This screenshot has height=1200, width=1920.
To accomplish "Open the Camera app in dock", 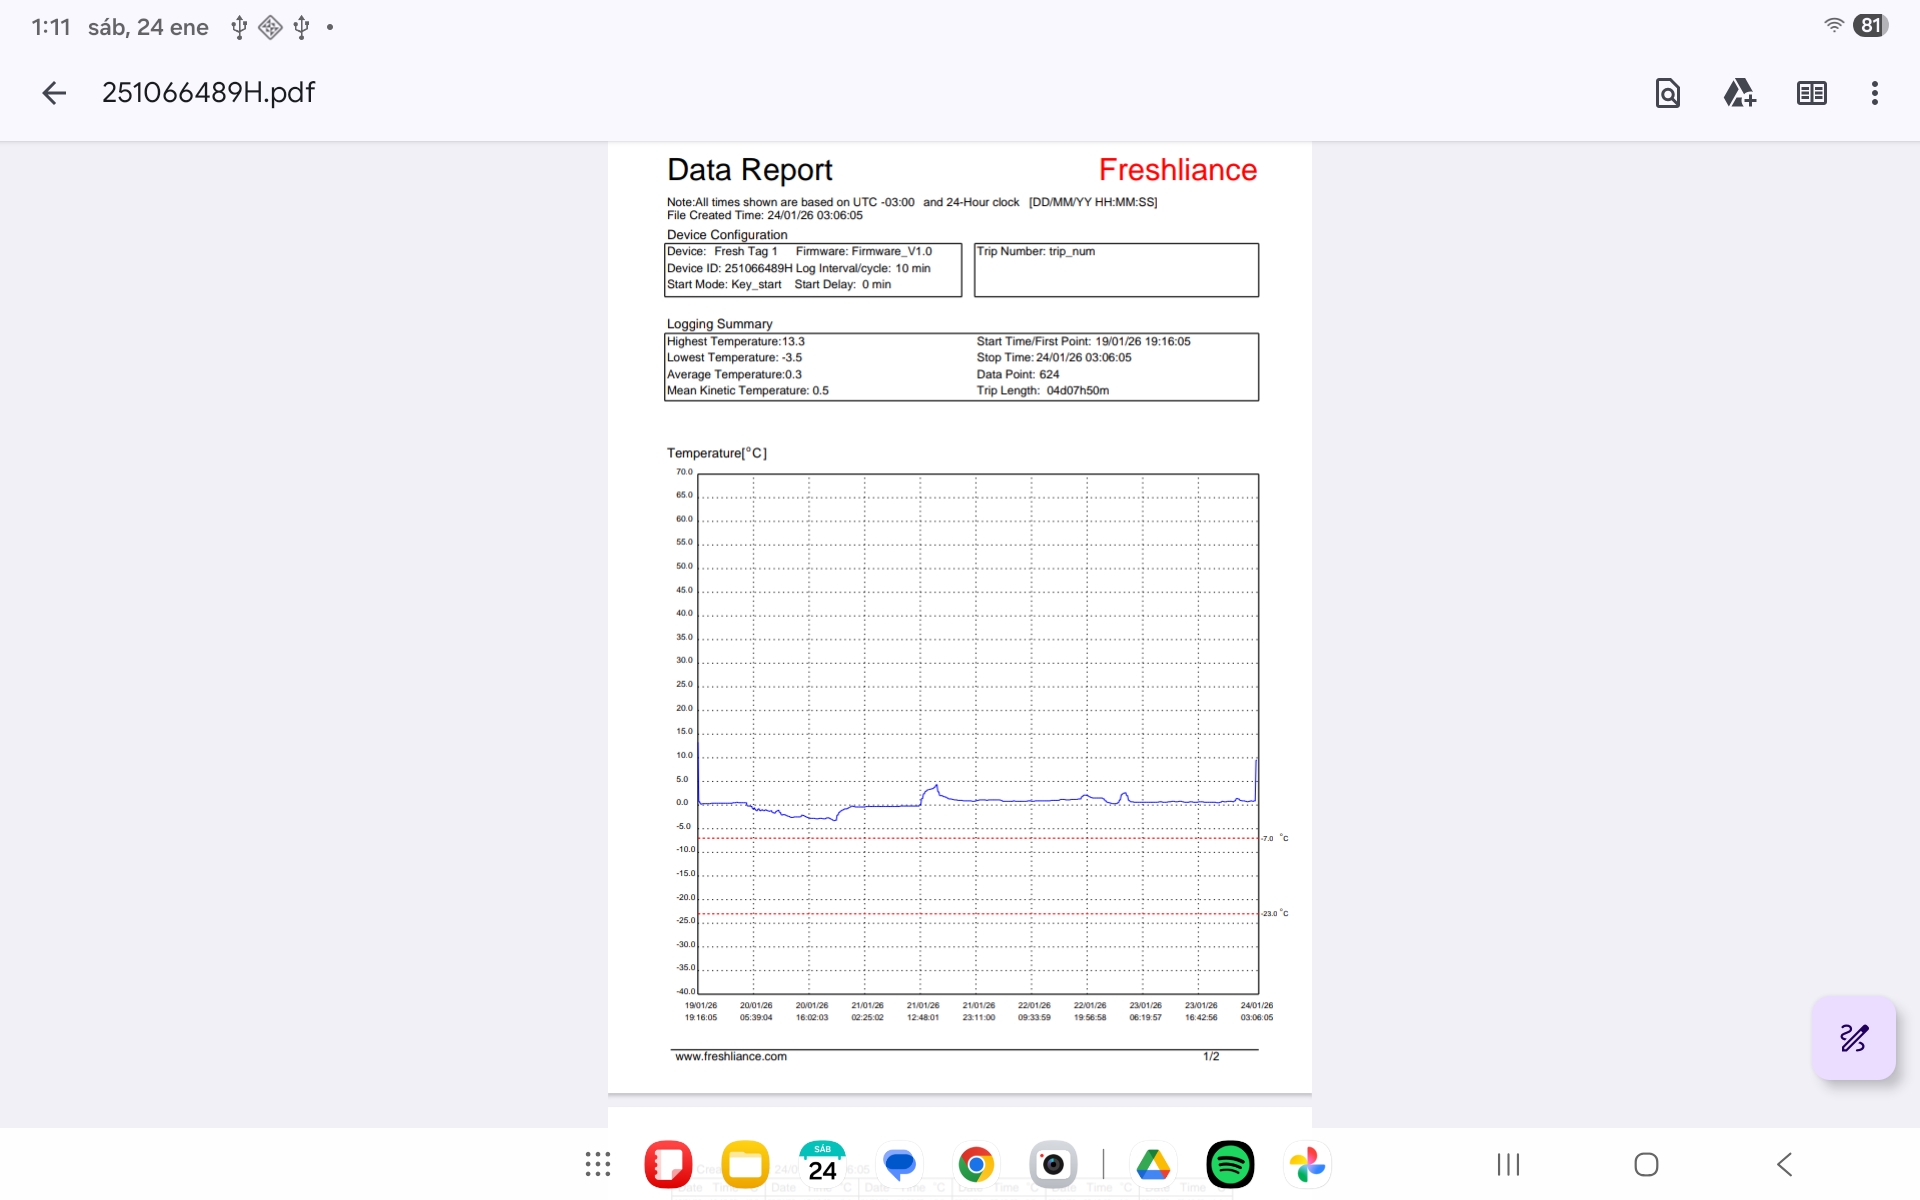I will 1053,1164.
